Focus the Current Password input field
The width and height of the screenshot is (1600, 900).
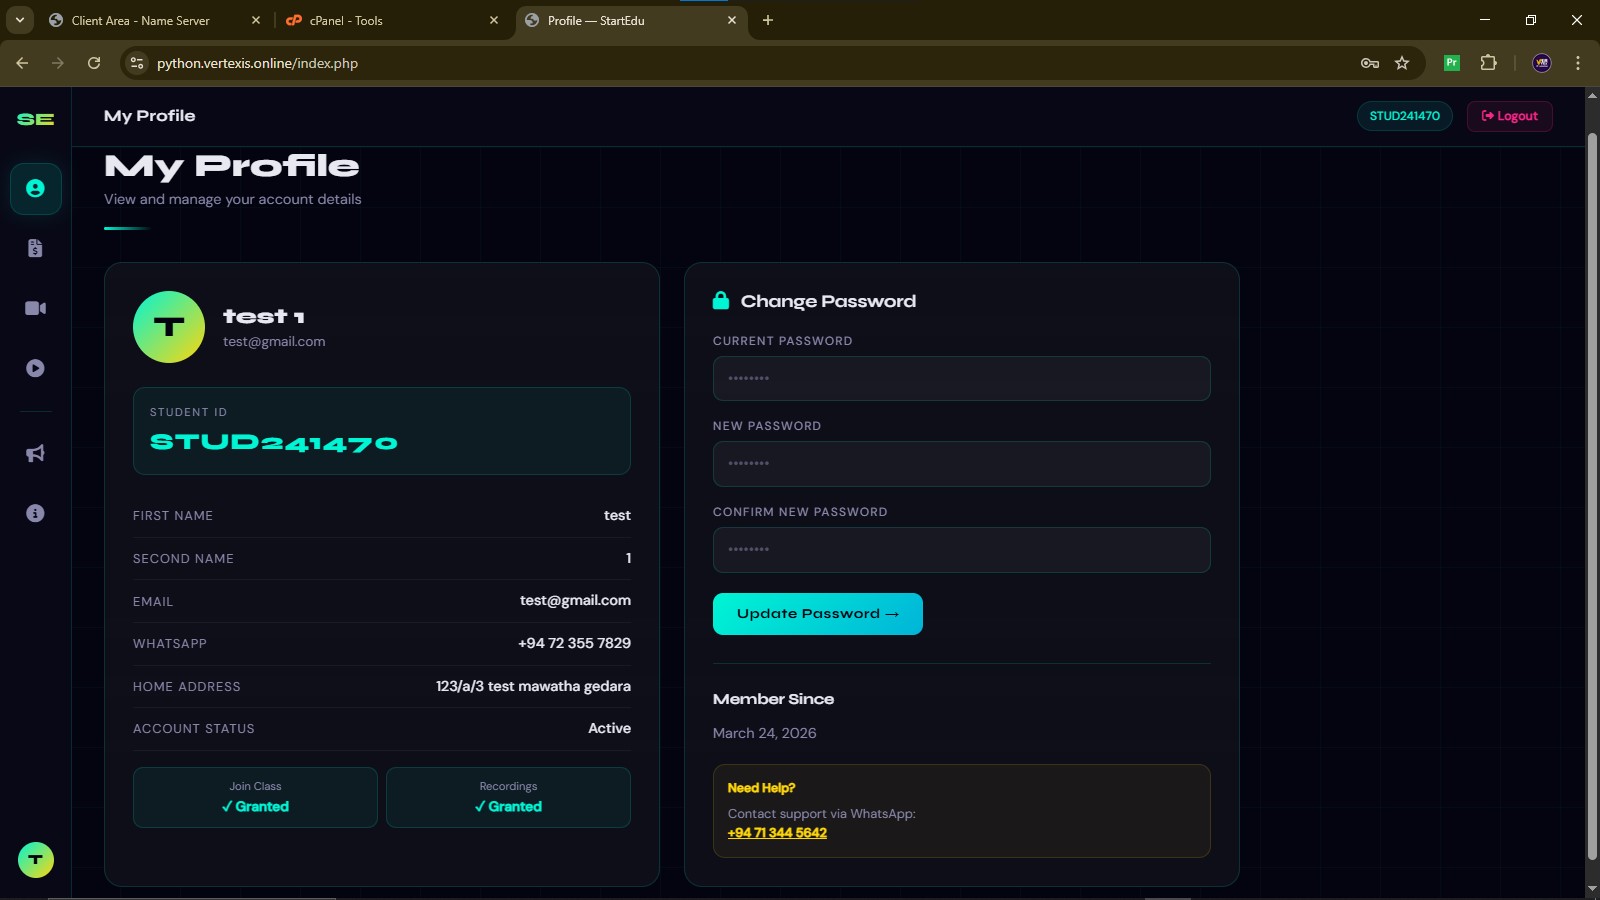[960, 378]
